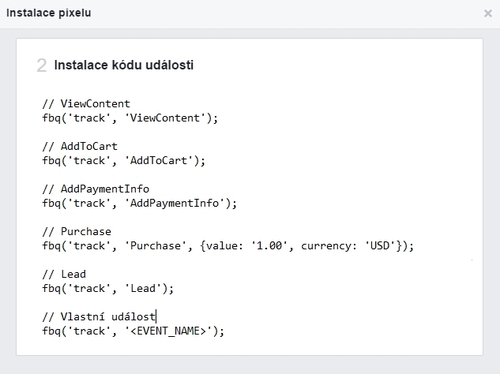The width and height of the screenshot is (500, 374).
Task: Click the 'track' string in custom event line
Action: (89, 331)
